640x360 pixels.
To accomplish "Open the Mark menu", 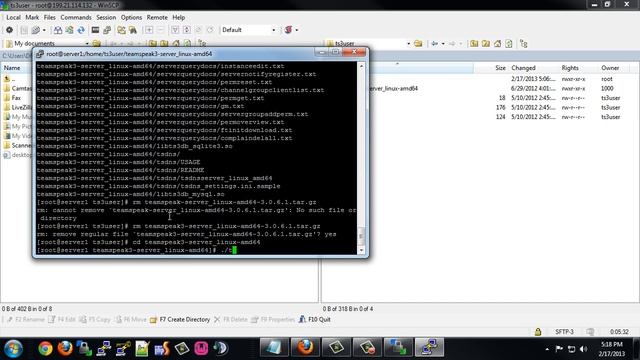I will (x=32, y=18).
